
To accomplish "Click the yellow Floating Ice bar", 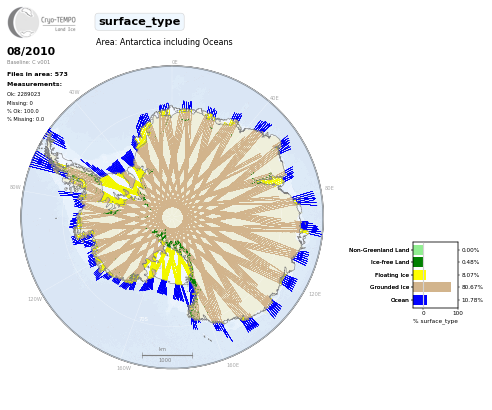I will tap(420, 275).
